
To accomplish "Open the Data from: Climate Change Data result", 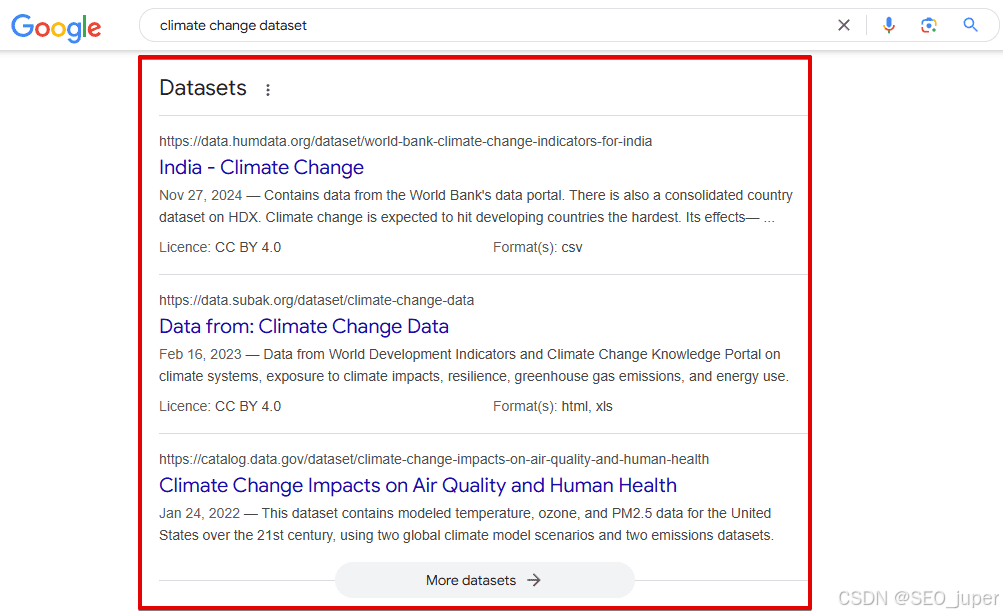I will [304, 326].
